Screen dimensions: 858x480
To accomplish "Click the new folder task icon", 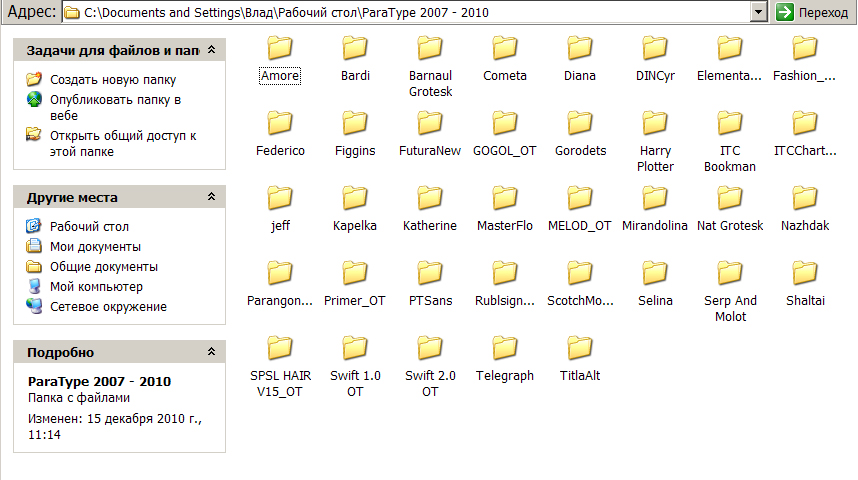I will pos(34,79).
